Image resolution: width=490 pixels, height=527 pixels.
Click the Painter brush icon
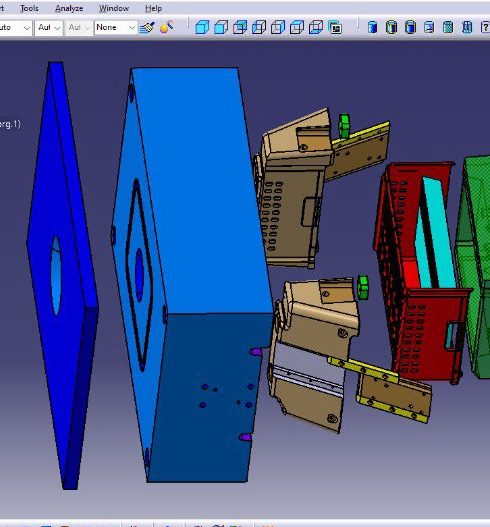[x=147, y=27]
